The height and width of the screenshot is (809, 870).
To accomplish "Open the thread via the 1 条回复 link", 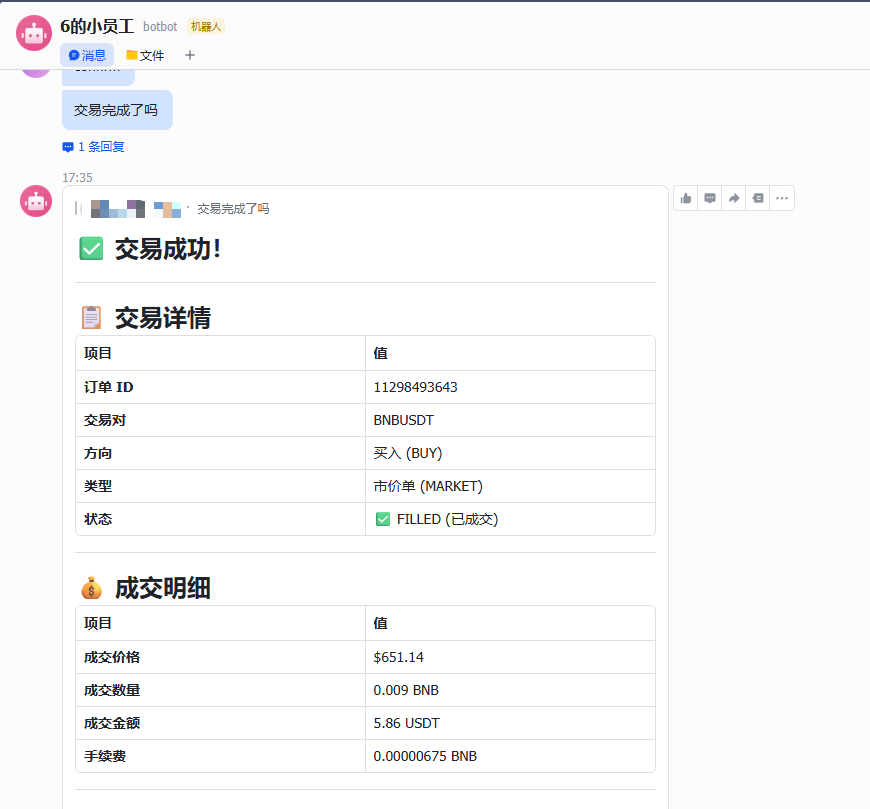I will 93,146.
